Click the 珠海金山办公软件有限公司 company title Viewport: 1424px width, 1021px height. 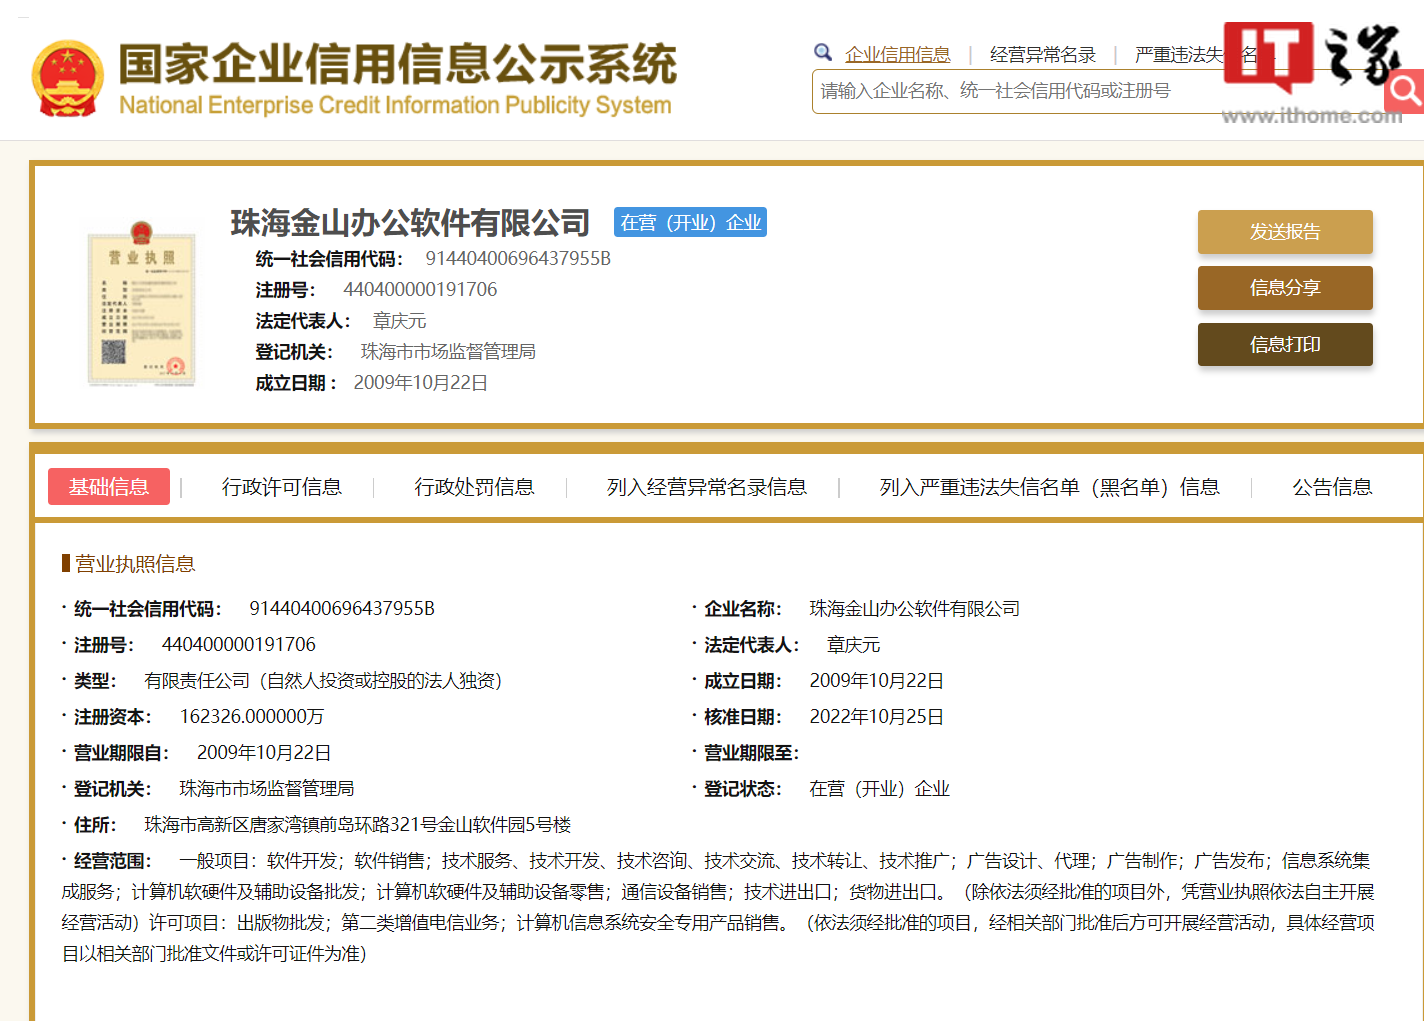coord(410,222)
